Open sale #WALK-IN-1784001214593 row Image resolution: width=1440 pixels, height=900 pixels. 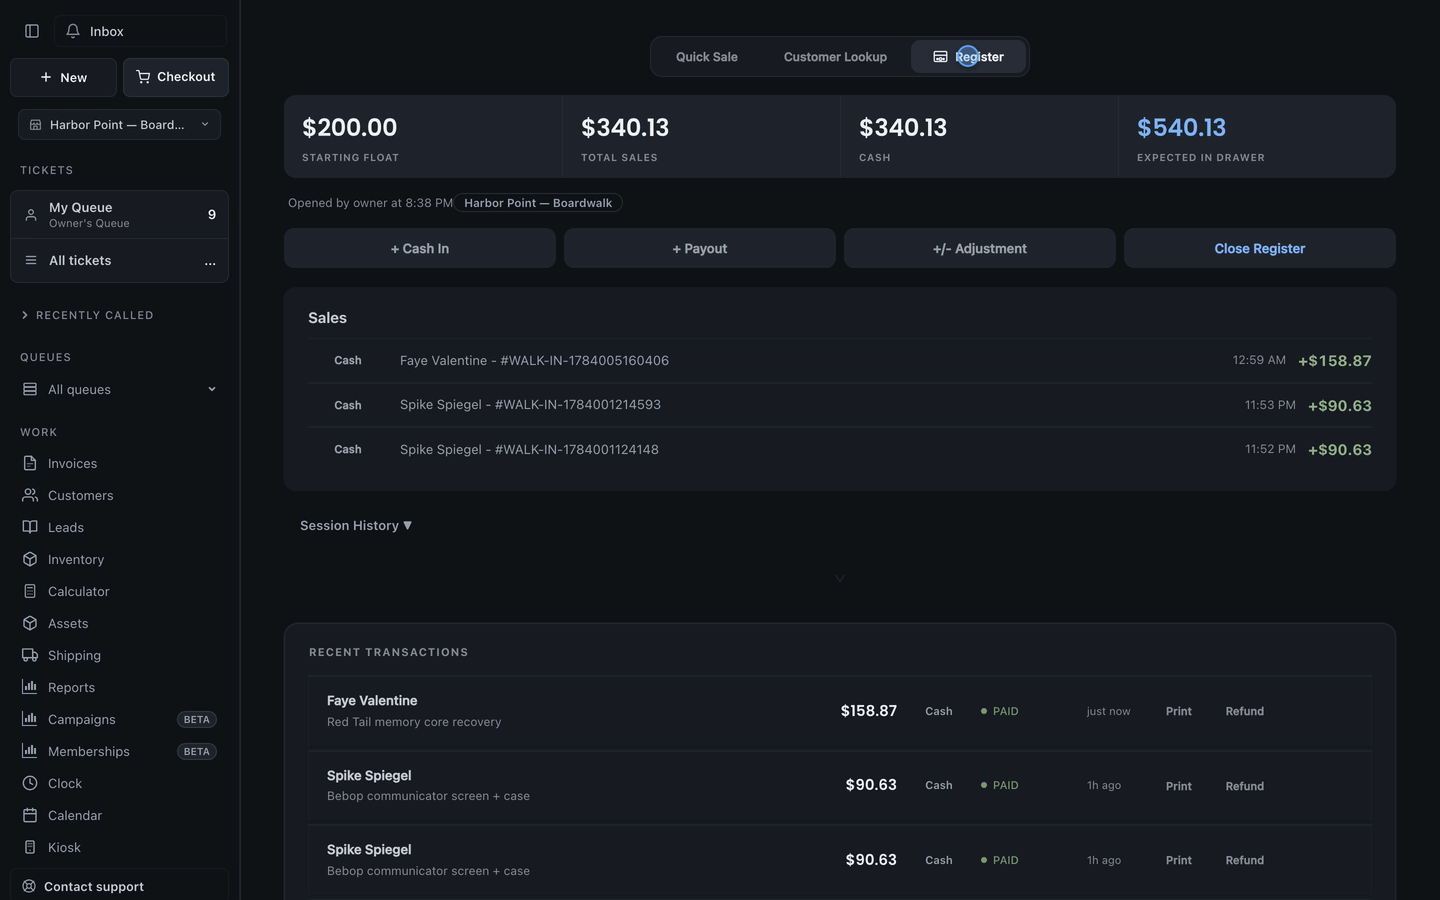(840, 405)
